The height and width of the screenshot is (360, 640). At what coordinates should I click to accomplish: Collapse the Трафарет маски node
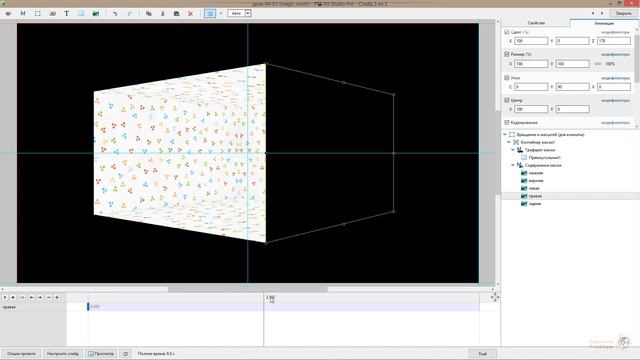[x=513, y=150]
